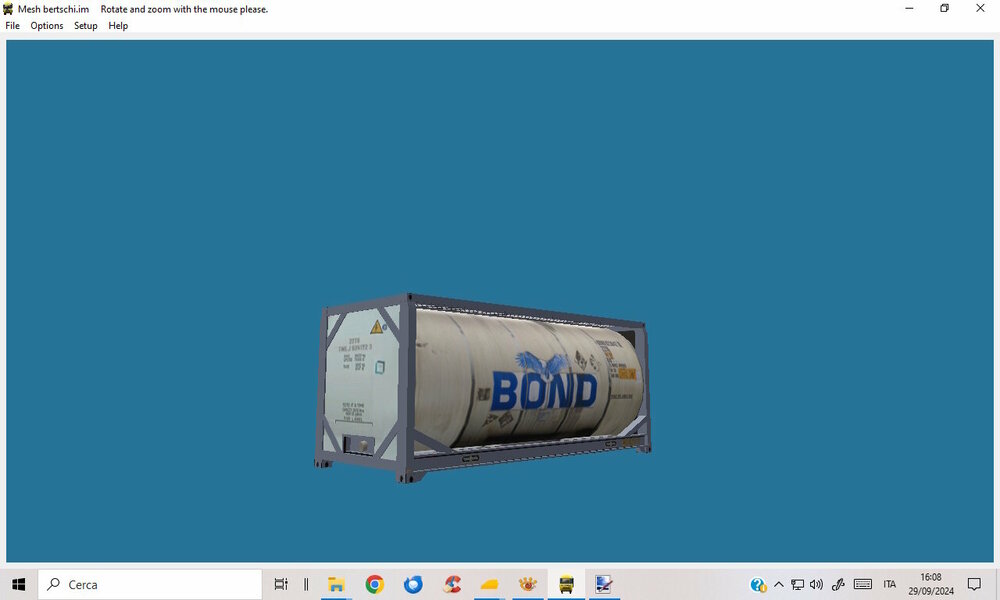Click the pen workspace tray icon
The height and width of the screenshot is (600, 1000).
[838, 584]
